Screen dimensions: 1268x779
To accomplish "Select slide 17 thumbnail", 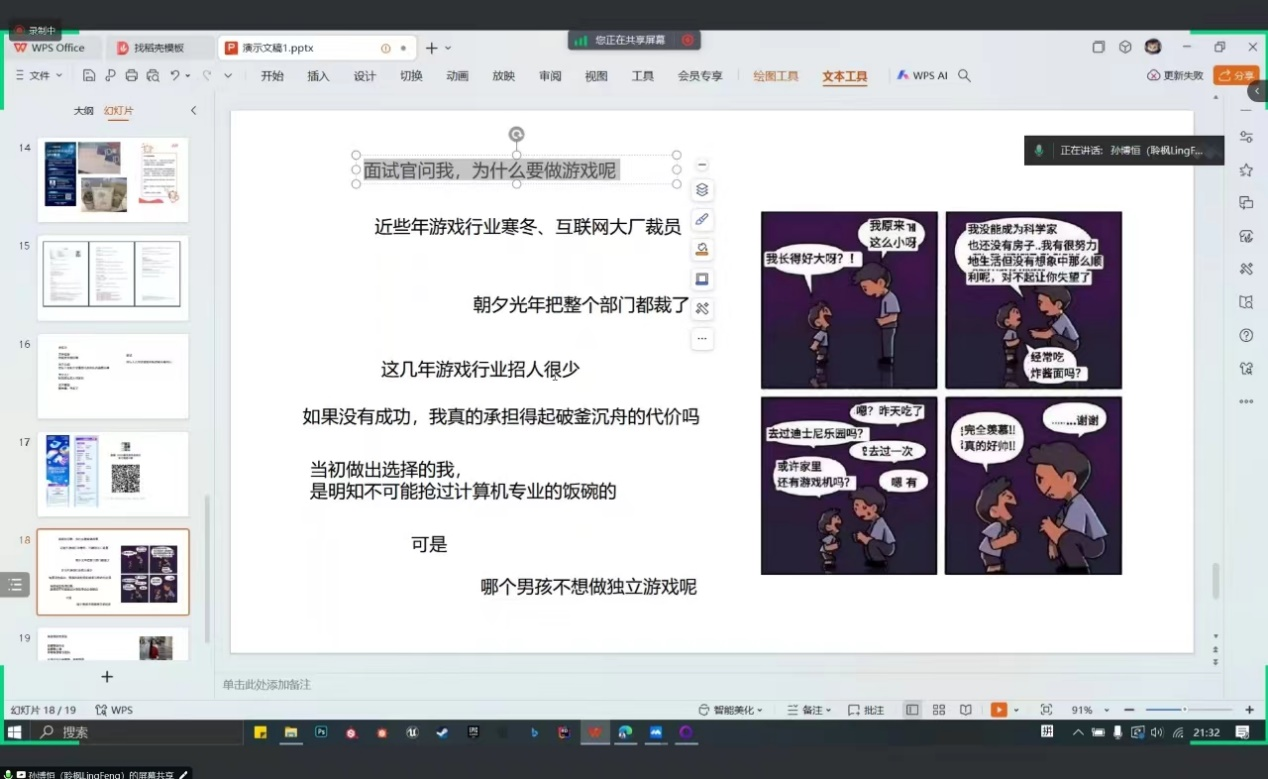I will pyautogui.click(x=113, y=474).
